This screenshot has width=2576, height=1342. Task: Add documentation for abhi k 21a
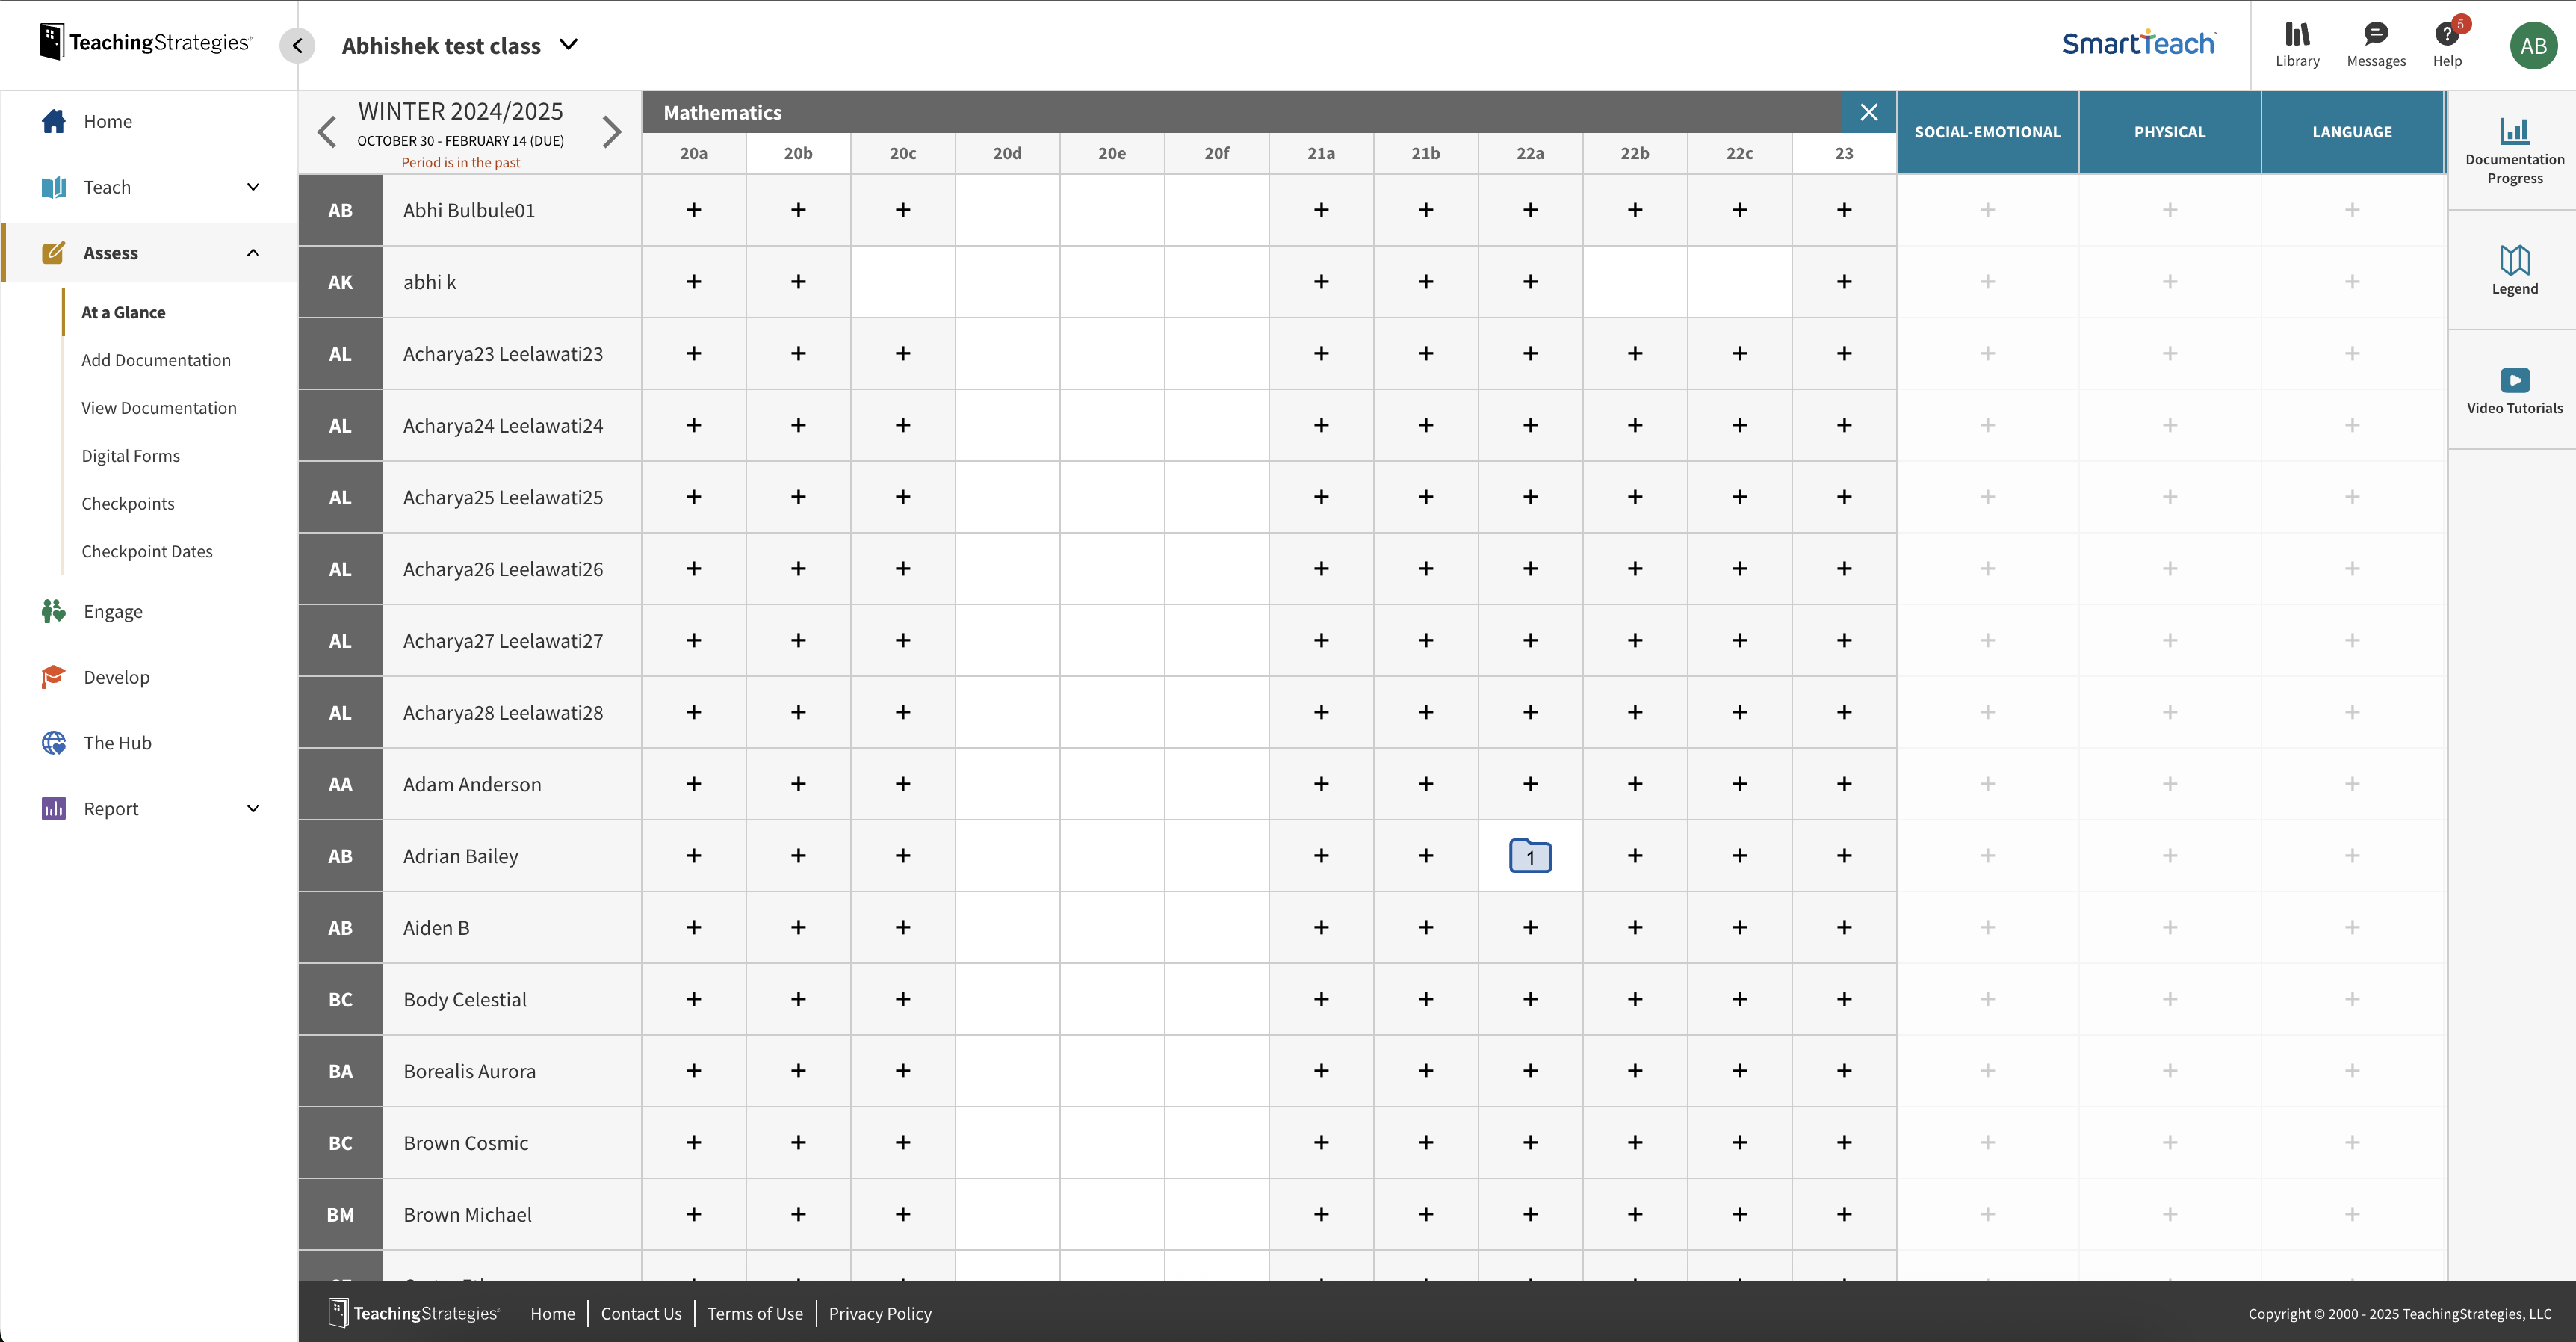pos(1321,282)
